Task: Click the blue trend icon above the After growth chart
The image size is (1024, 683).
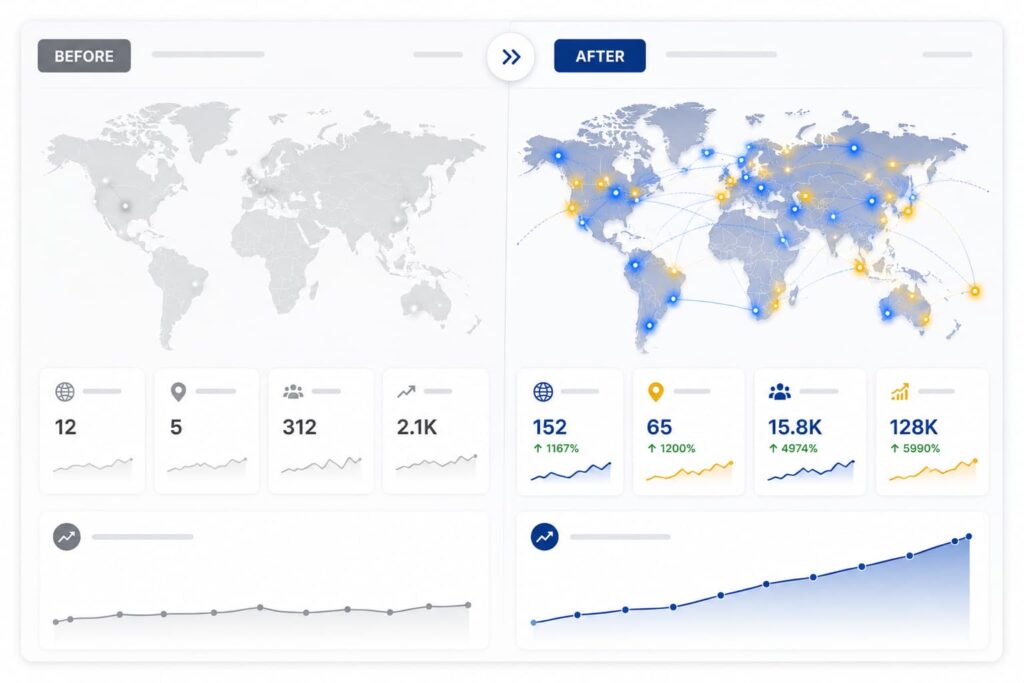Action: (545, 537)
